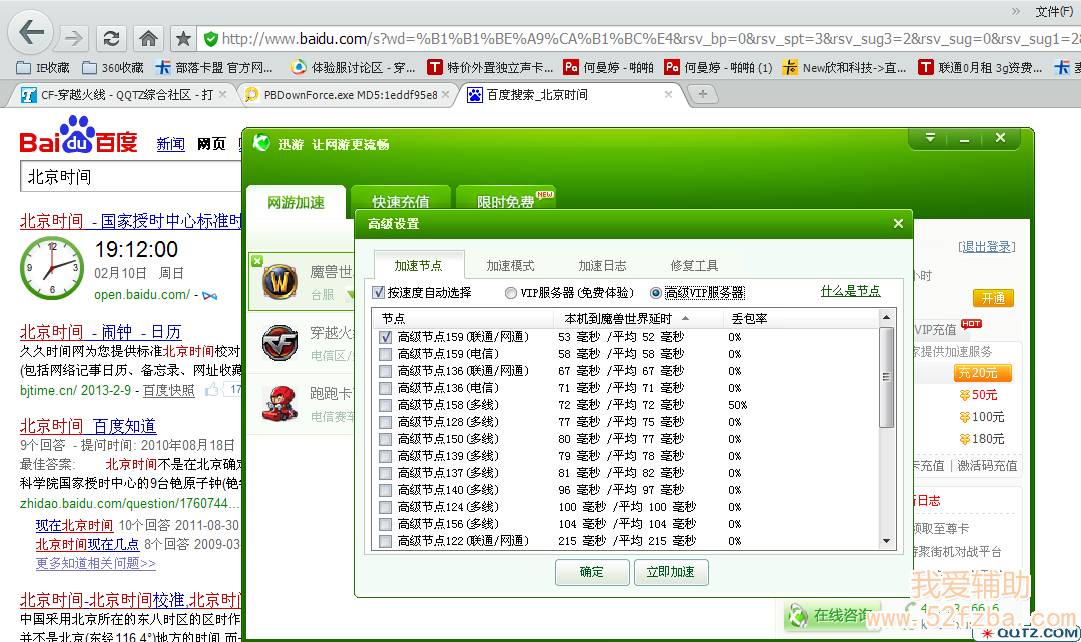Click the 迅游 logo in title bar

261,143
